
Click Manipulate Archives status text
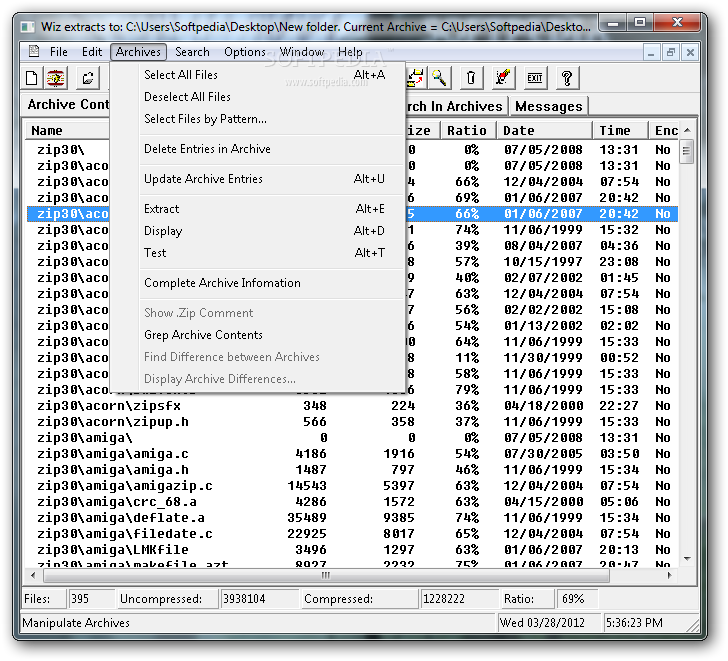coord(76,623)
